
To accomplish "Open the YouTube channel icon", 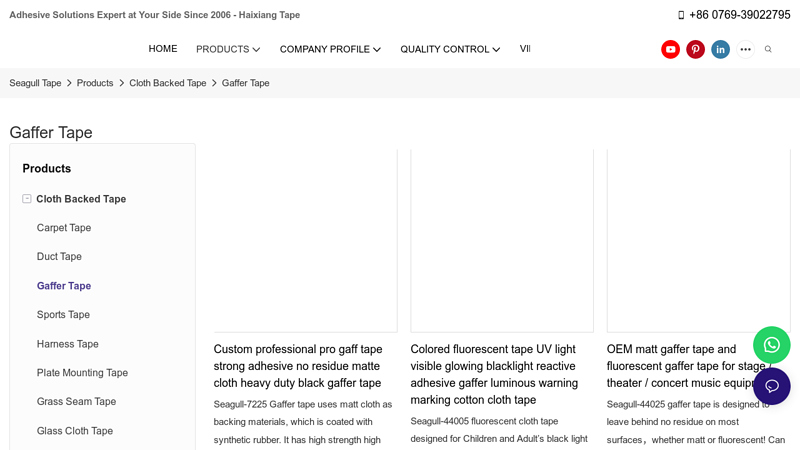I will point(670,49).
